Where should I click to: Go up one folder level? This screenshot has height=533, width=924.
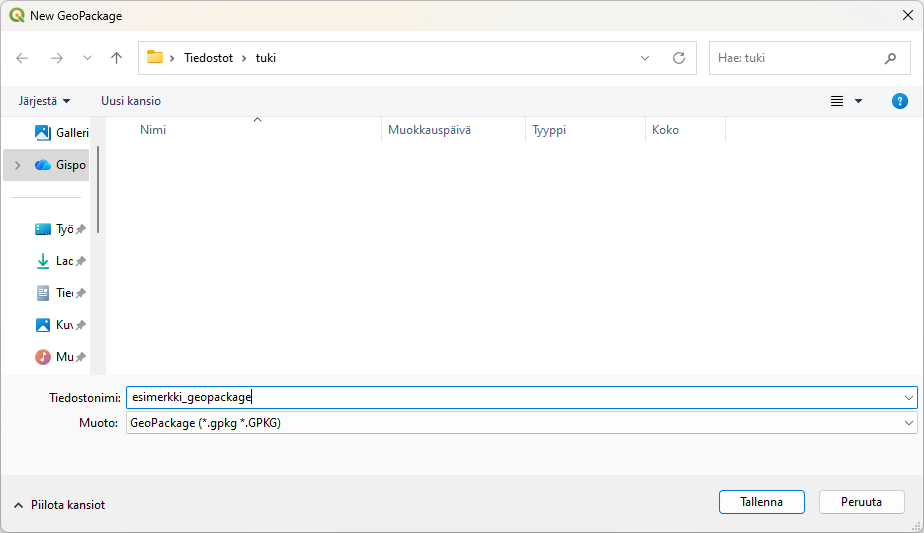117,58
